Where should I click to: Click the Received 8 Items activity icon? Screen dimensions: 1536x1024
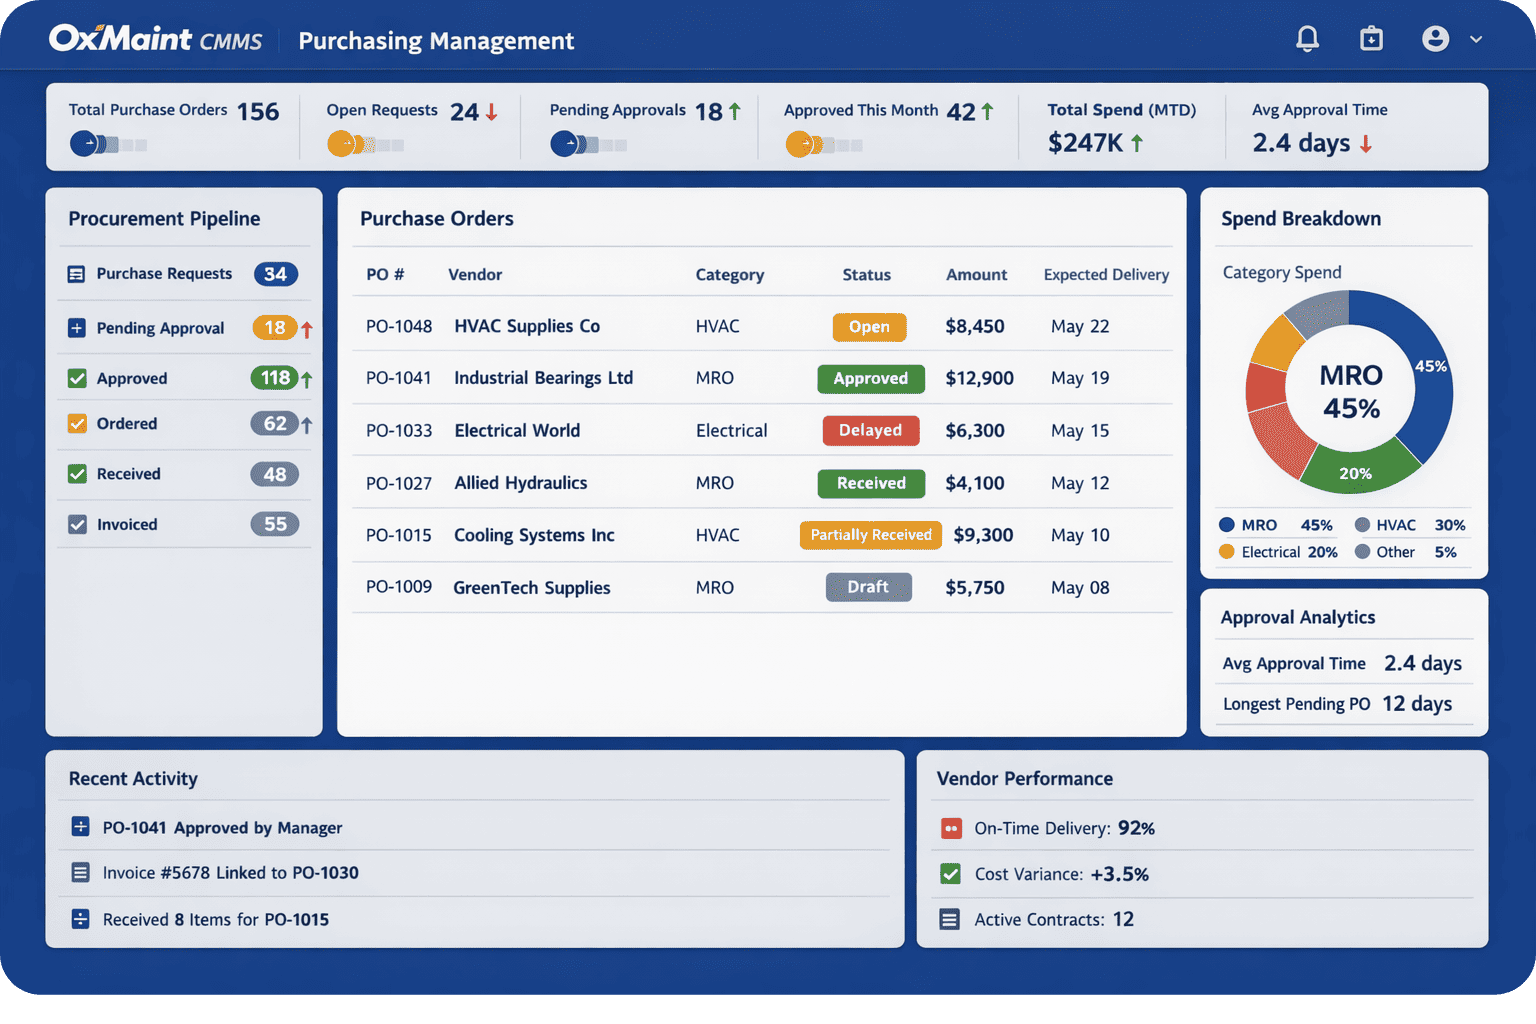[x=80, y=919]
